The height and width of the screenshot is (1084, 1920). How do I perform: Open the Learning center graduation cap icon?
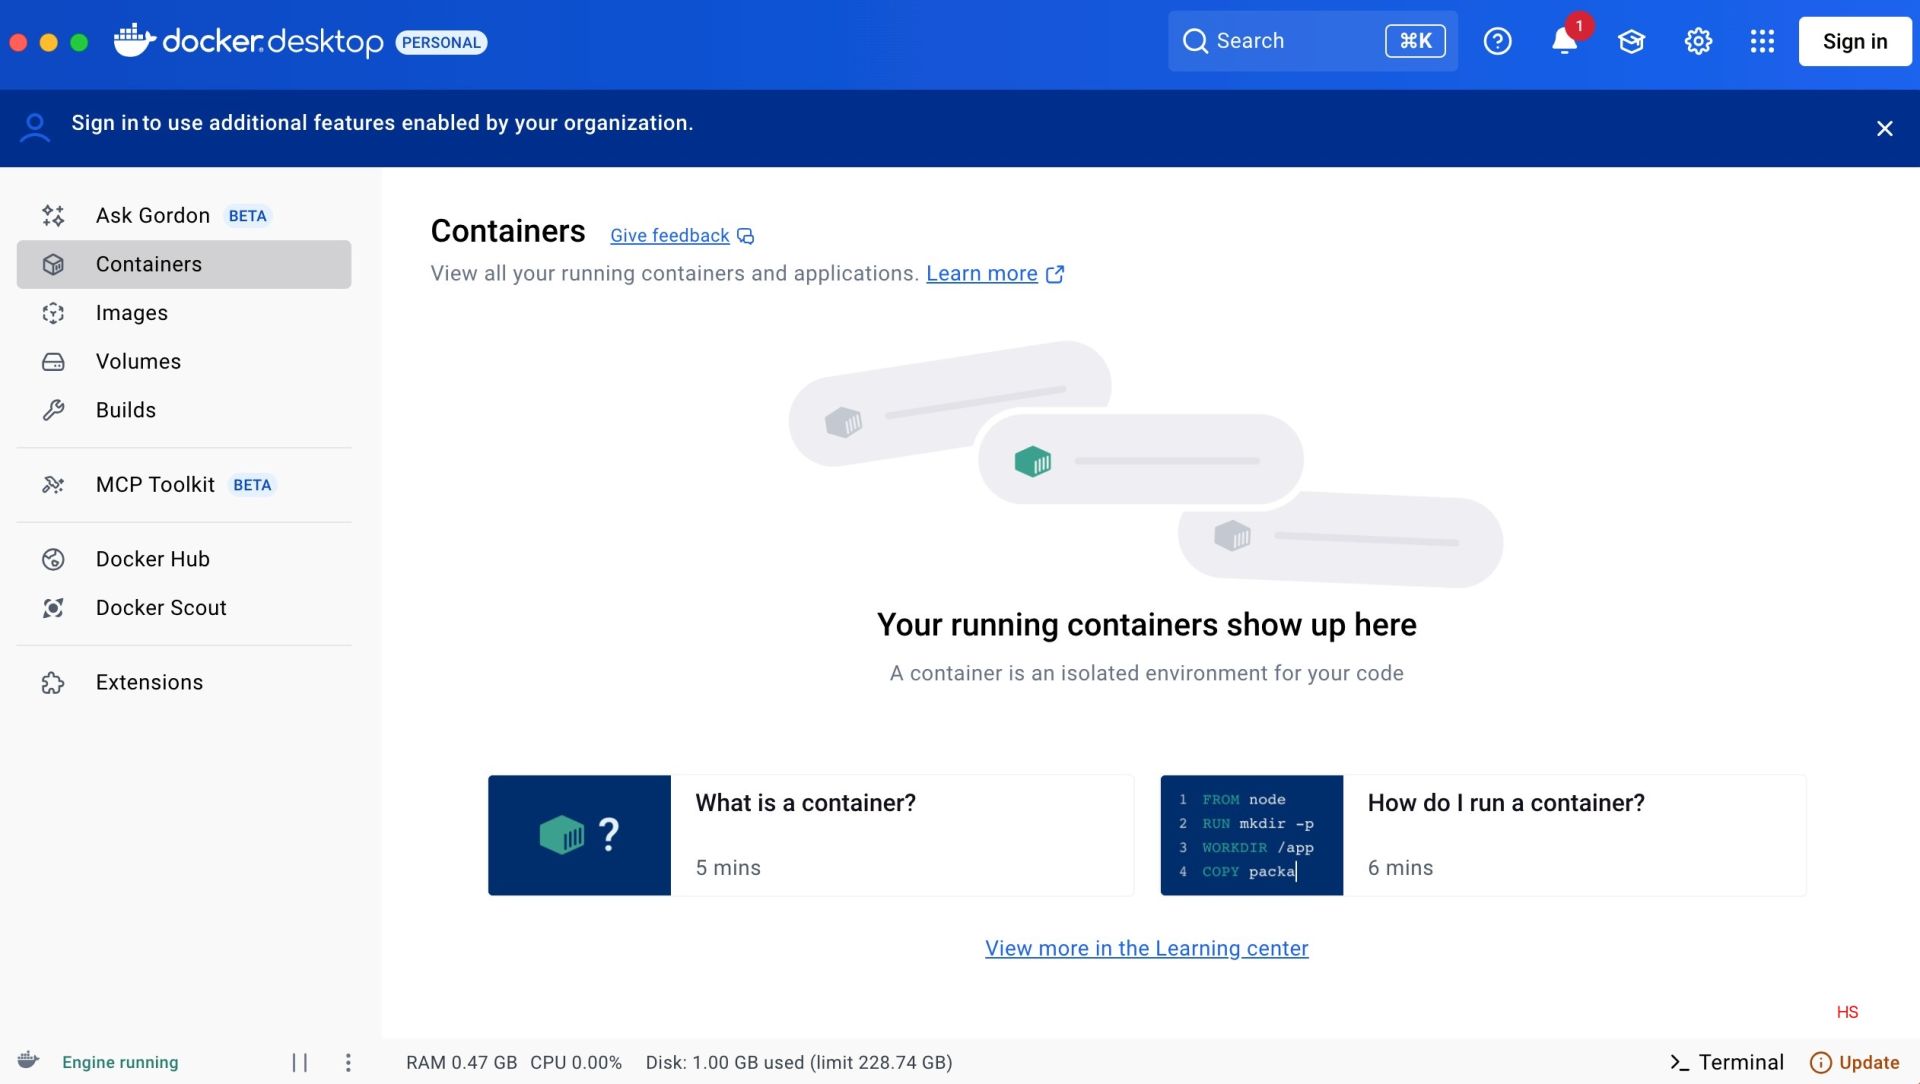pos(1631,41)
